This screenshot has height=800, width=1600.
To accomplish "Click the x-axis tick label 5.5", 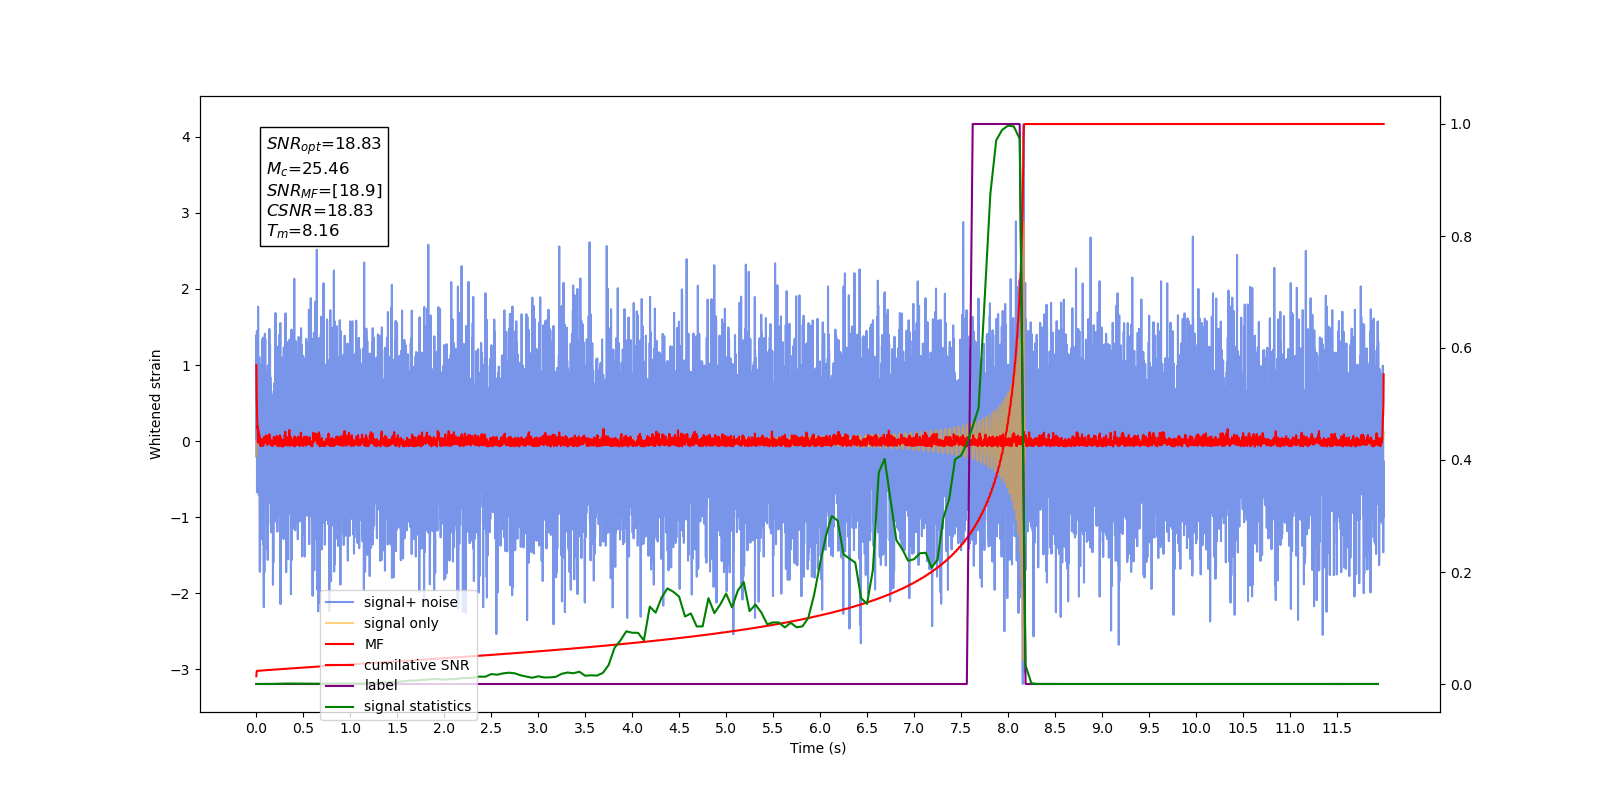I will 773,728.
